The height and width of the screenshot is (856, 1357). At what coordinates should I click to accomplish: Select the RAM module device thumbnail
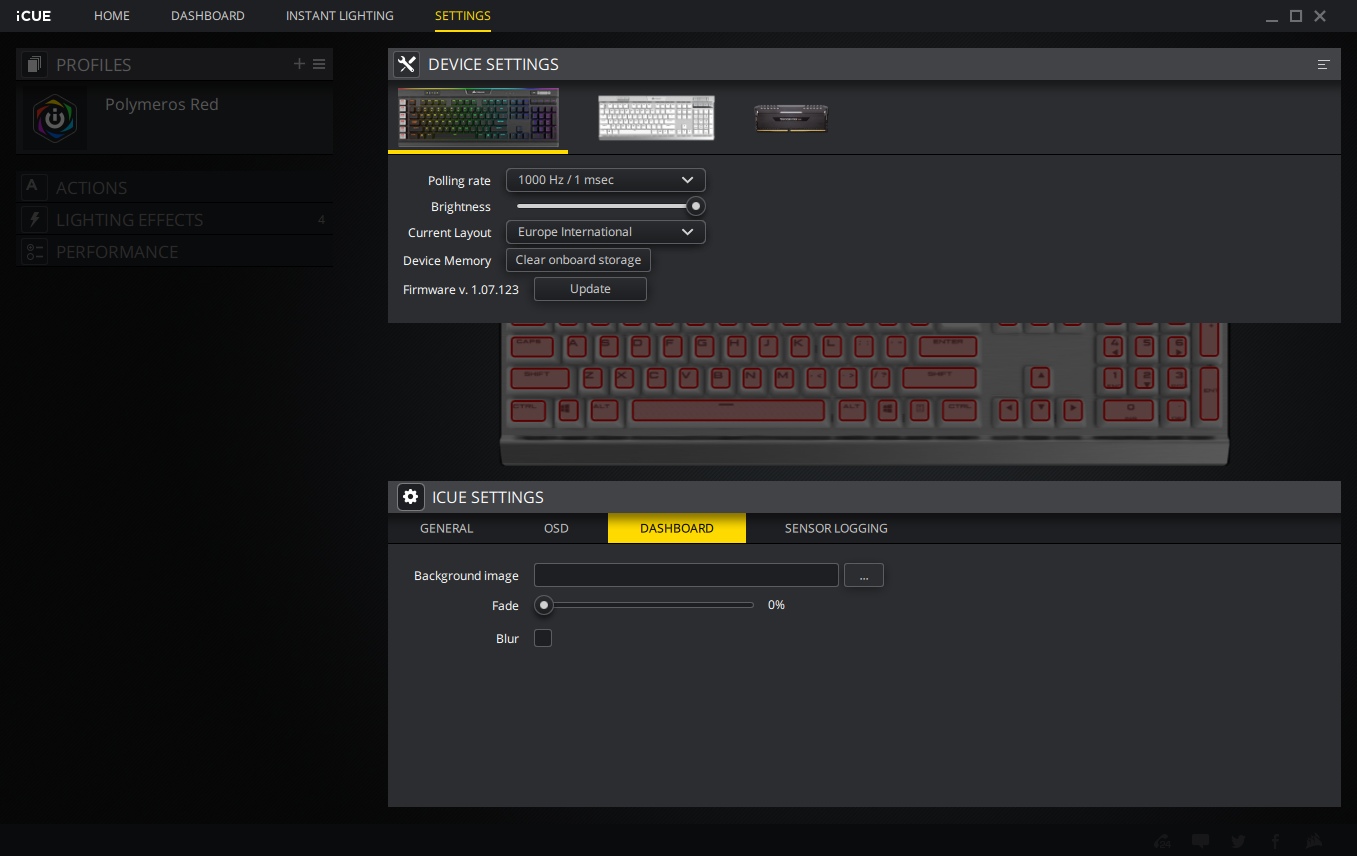pos(791,118)
